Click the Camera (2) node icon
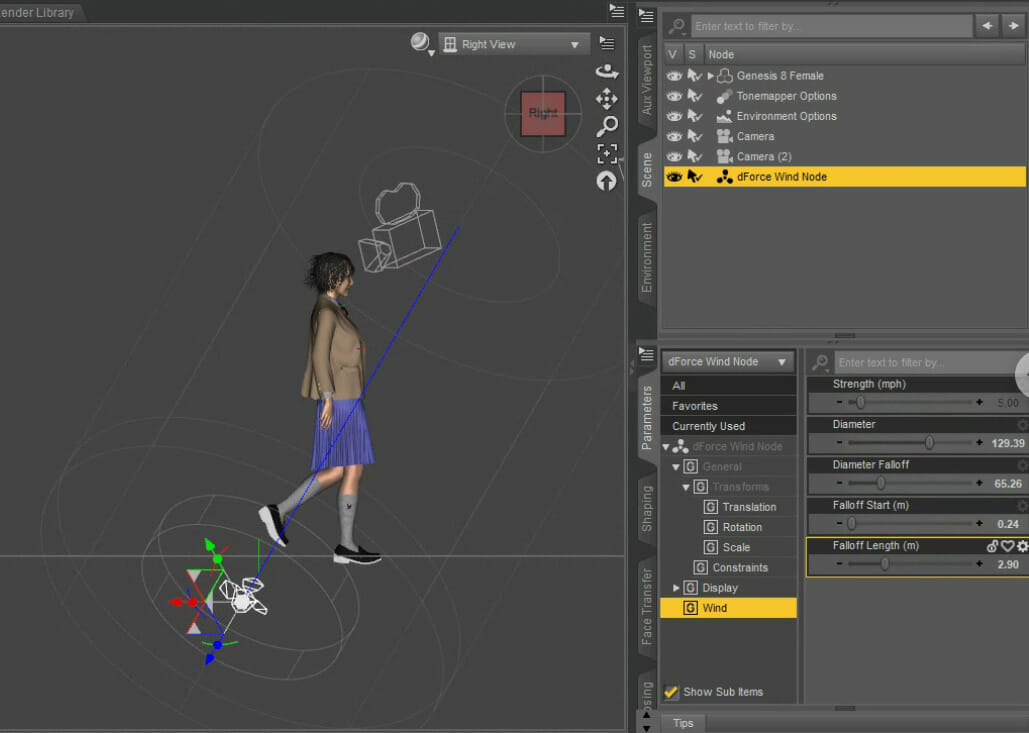 724,157
